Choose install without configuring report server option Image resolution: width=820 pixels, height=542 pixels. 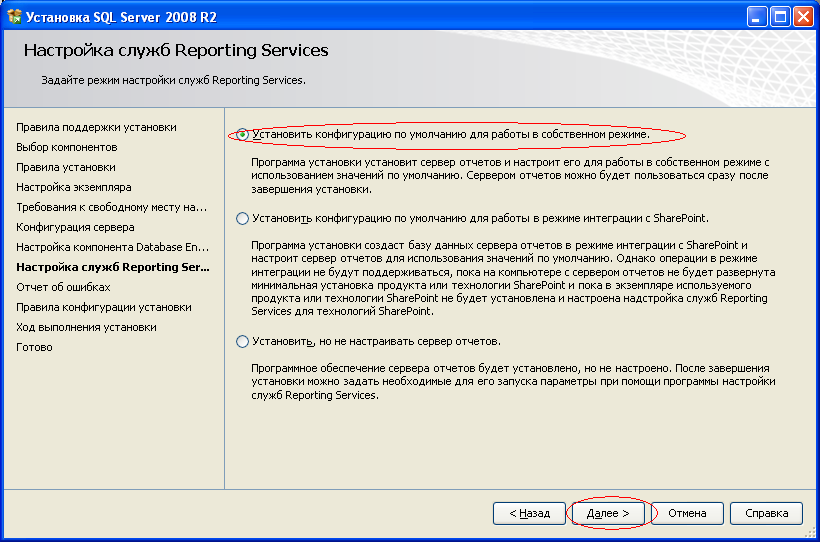coord(242,342)
